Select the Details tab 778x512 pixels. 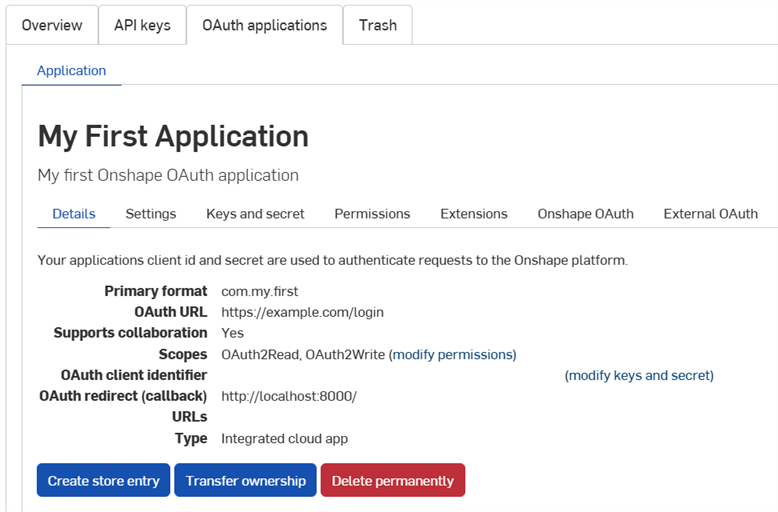click(74, 214)
